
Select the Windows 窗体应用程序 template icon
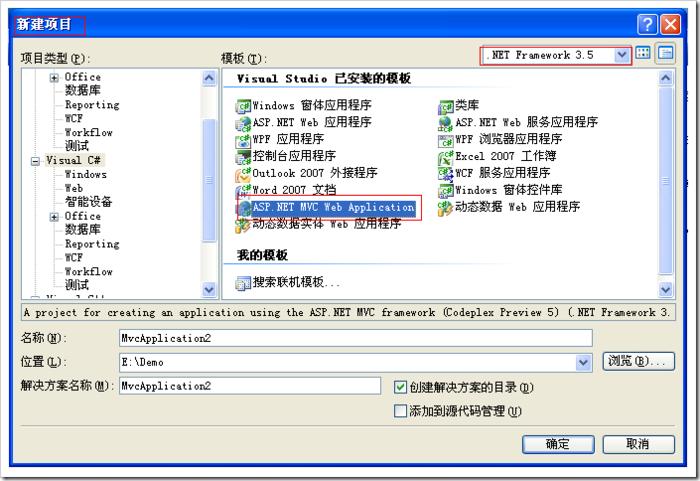243,106
